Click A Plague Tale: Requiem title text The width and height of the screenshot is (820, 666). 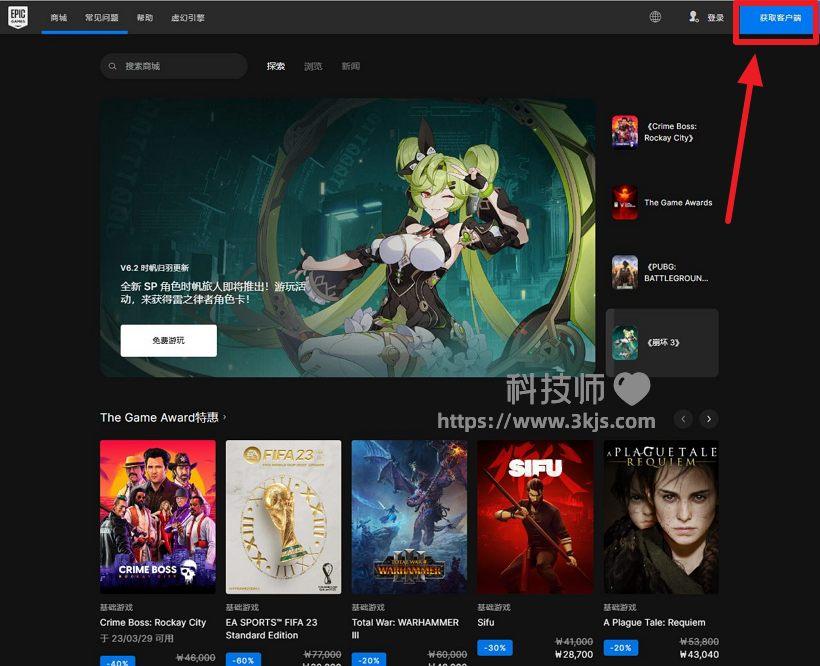pos(654,623)
